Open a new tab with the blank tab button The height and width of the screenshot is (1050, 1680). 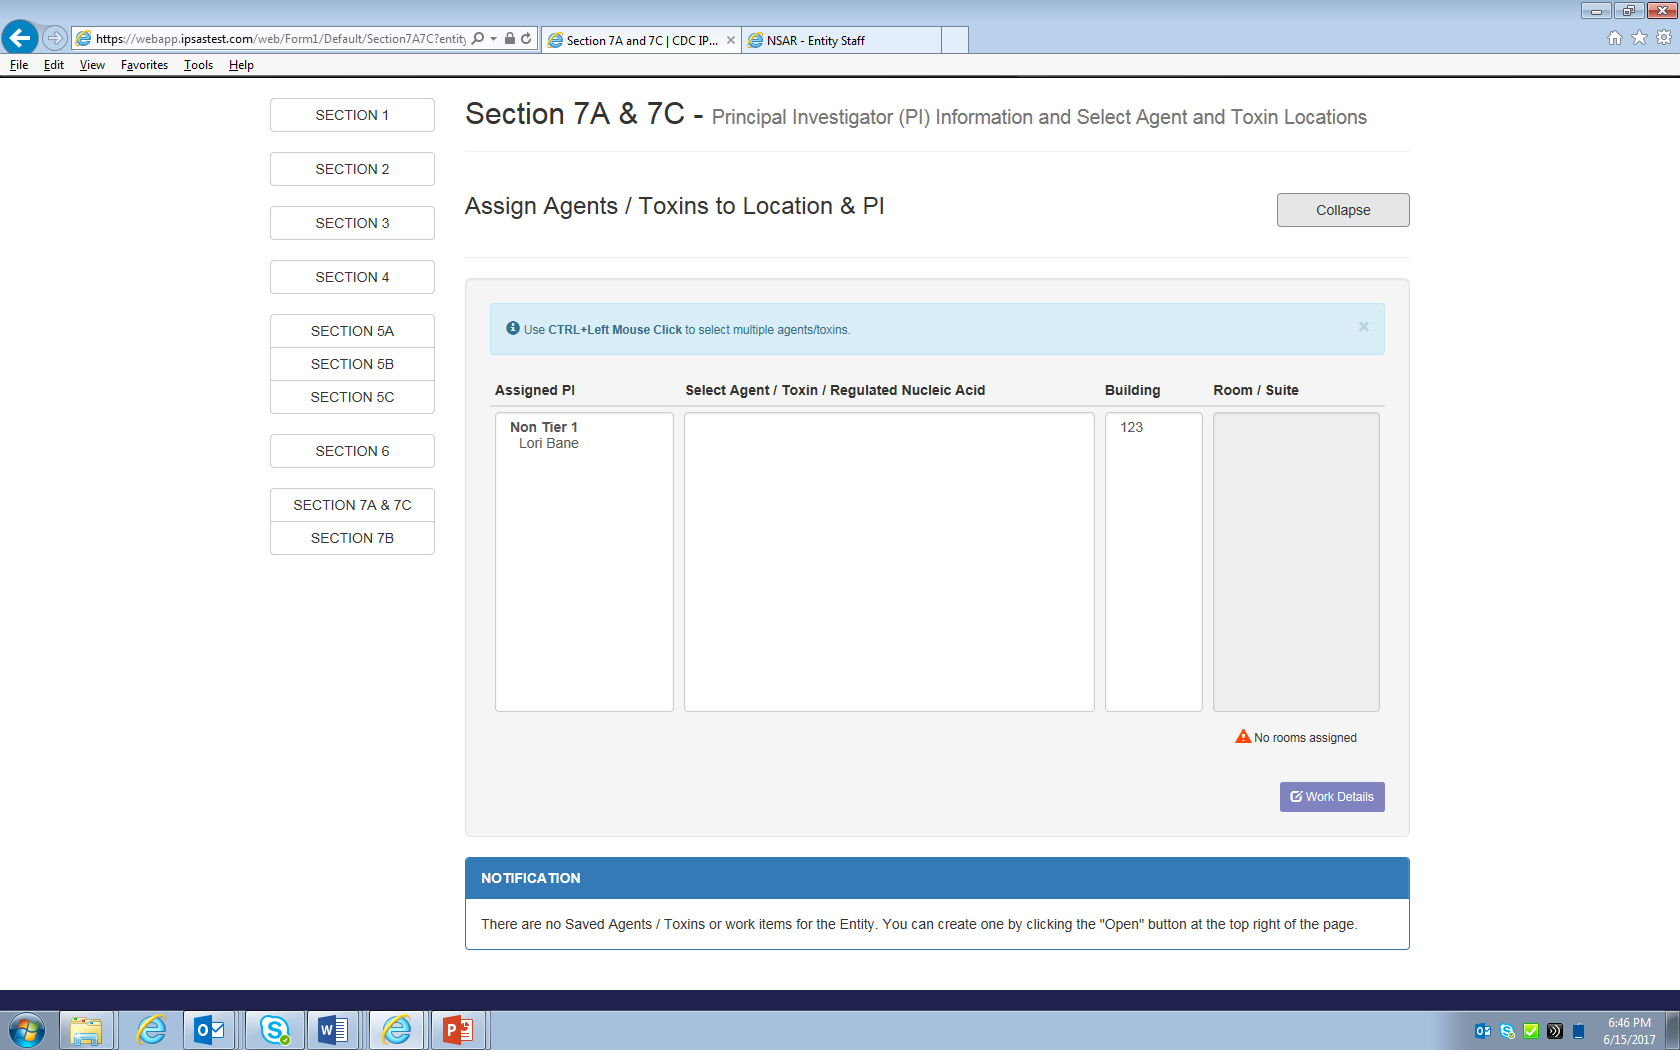tap(955, 40)
